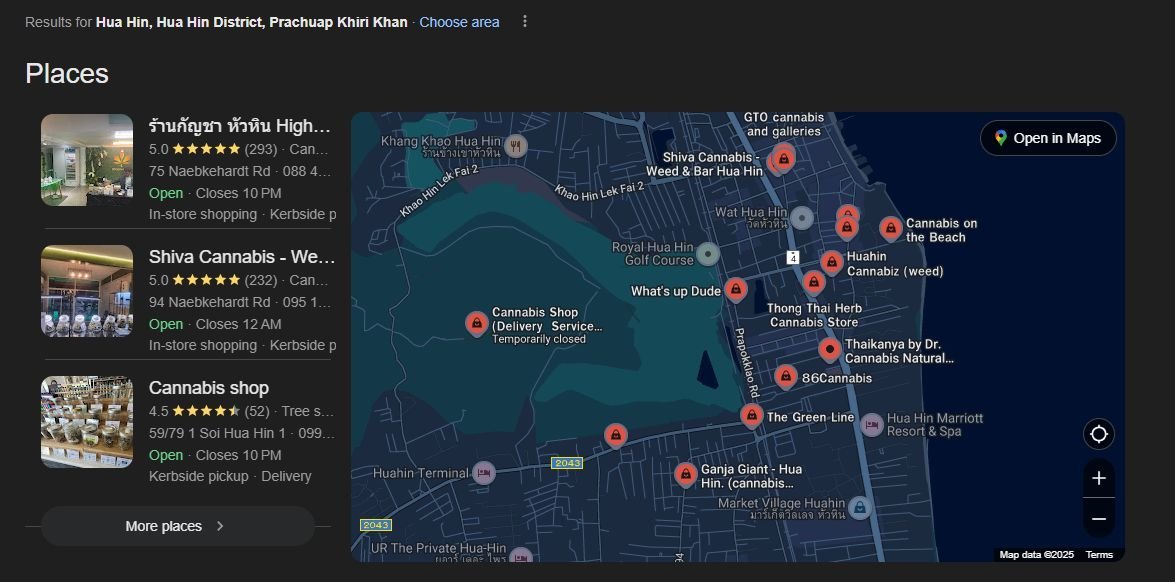1175x582 pixels.
Task: Select the Royal Hua Hin Golf Course marker
Action: click(708, 254)
